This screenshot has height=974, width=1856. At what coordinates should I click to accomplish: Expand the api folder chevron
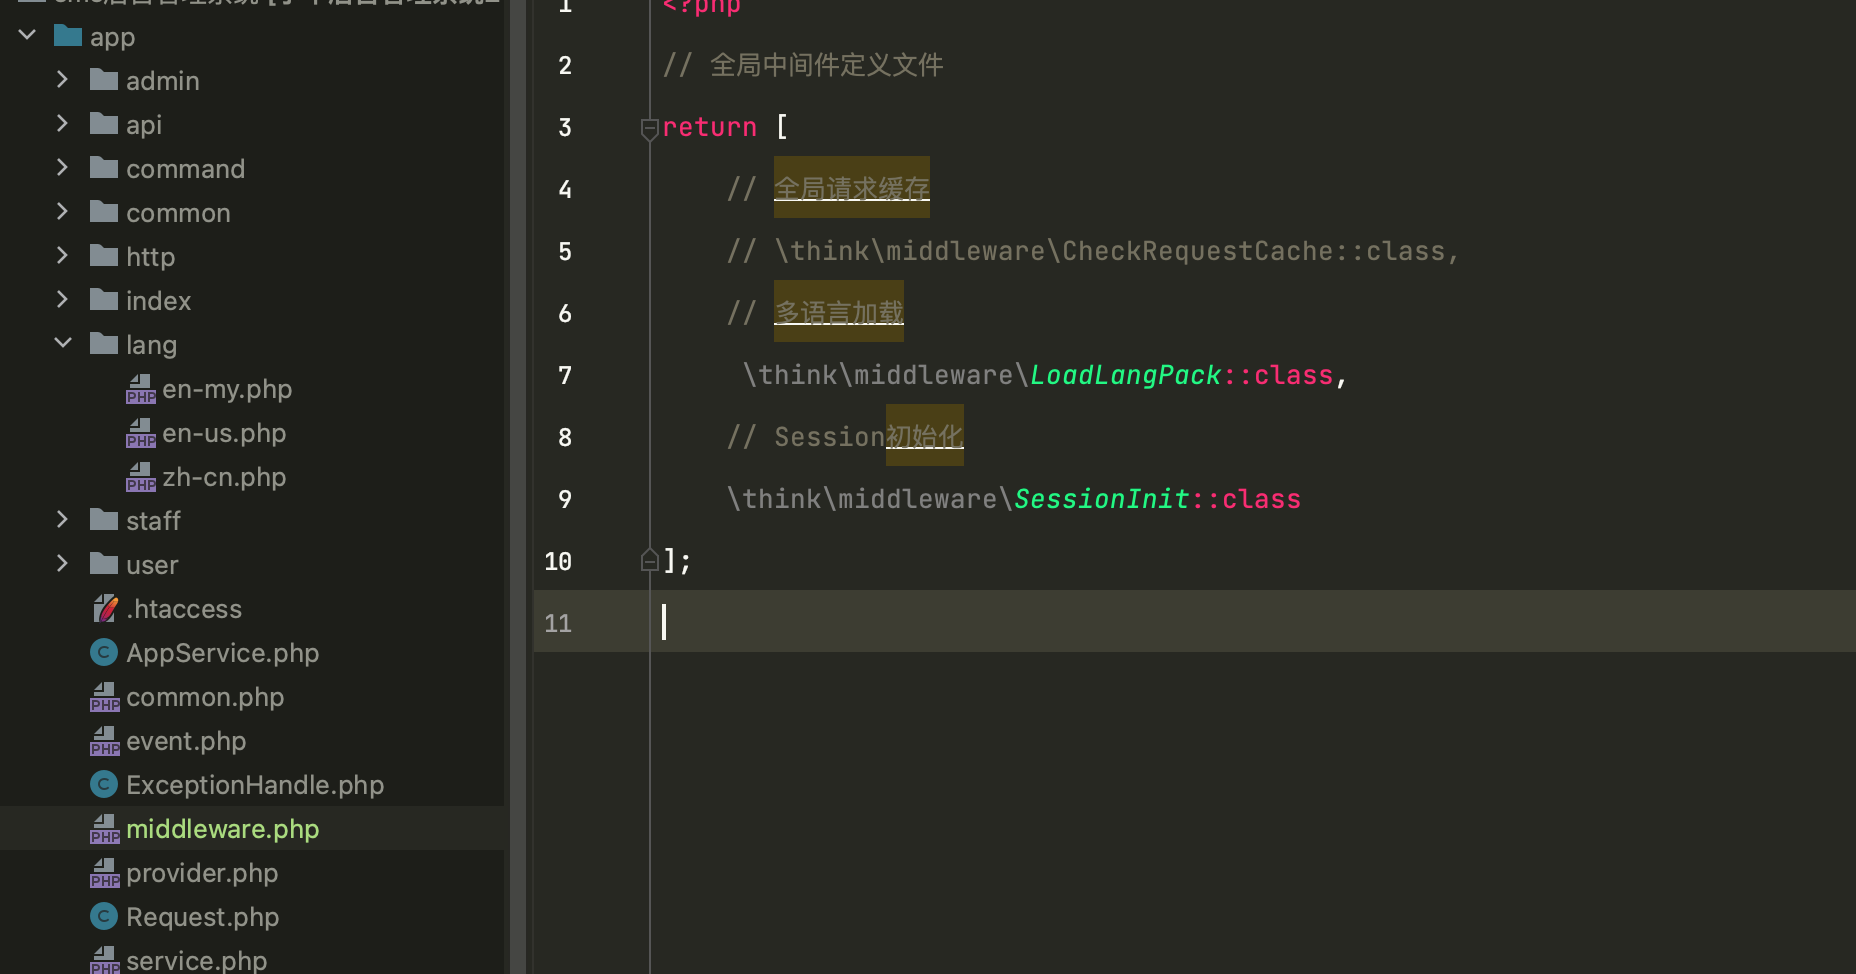tap(62, 124)
